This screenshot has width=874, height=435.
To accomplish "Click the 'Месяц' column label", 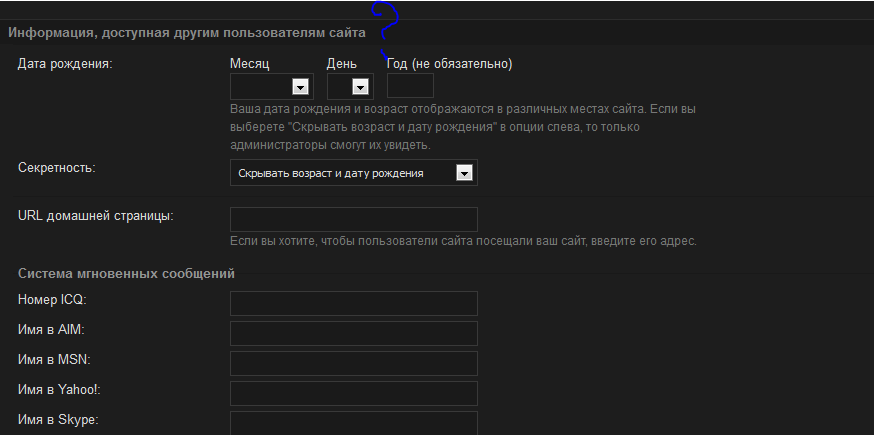I will pos(250,64).
